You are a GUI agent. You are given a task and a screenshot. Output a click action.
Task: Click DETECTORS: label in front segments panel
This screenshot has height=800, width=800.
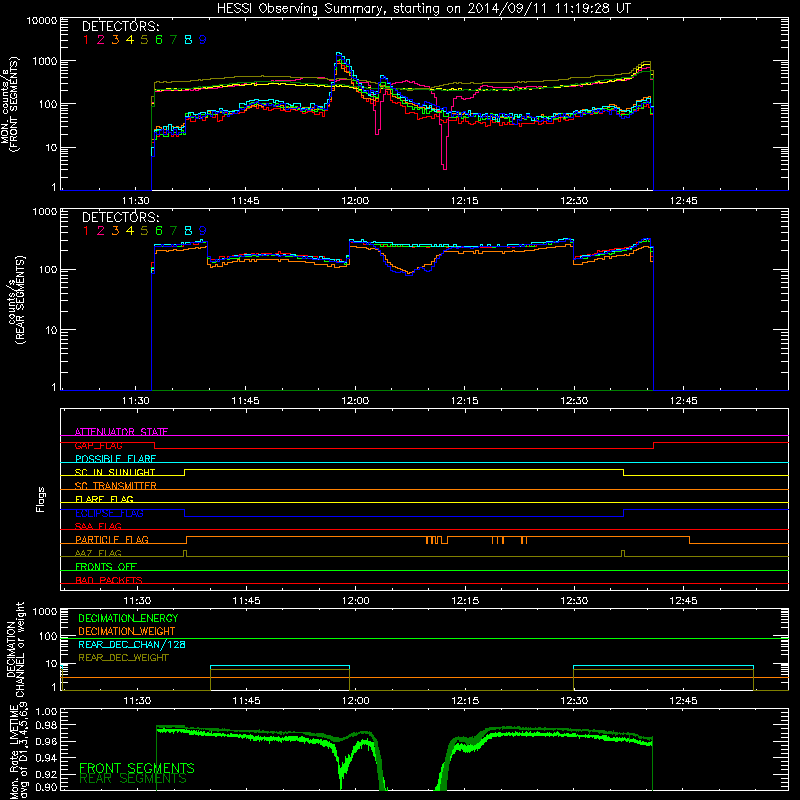pyautogui.click(x=121, y=26)
